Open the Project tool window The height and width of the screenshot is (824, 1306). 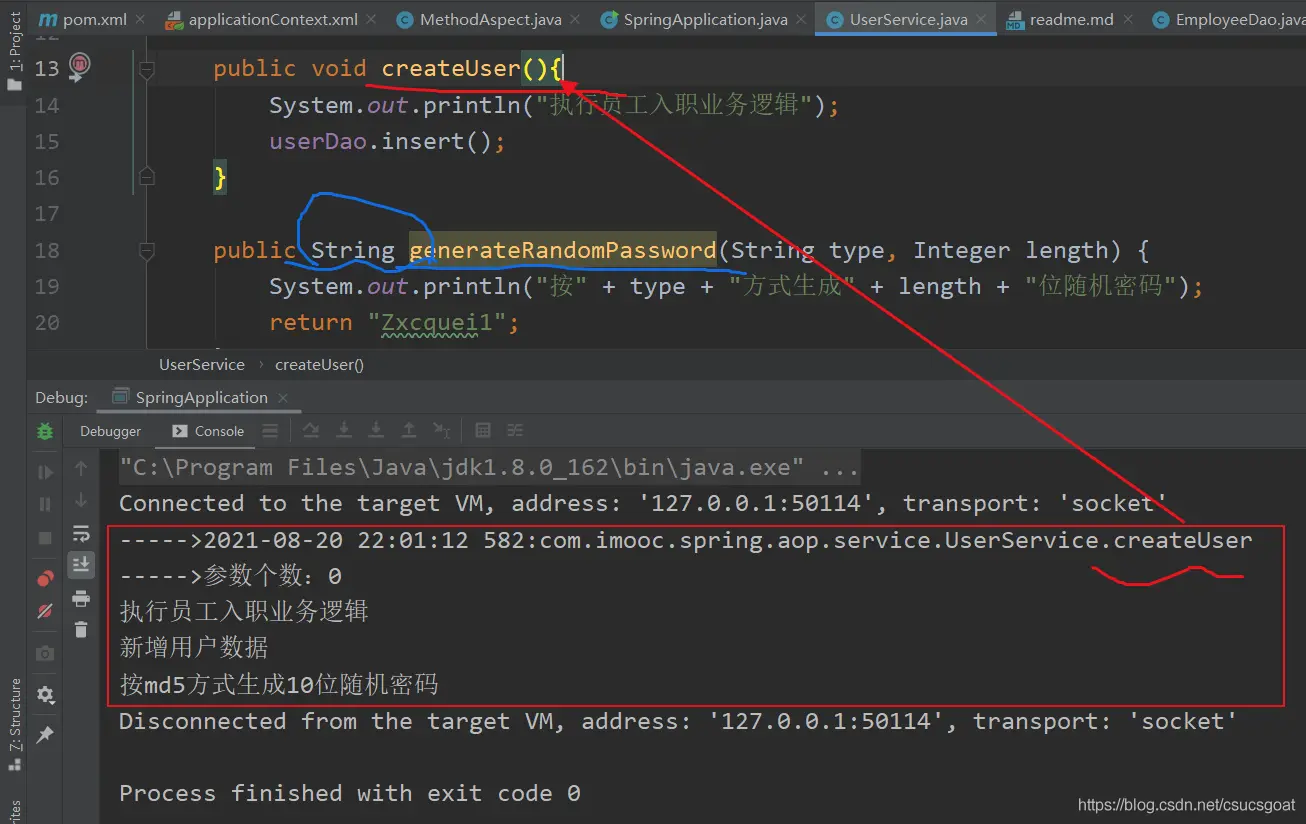tap(14, 50)
